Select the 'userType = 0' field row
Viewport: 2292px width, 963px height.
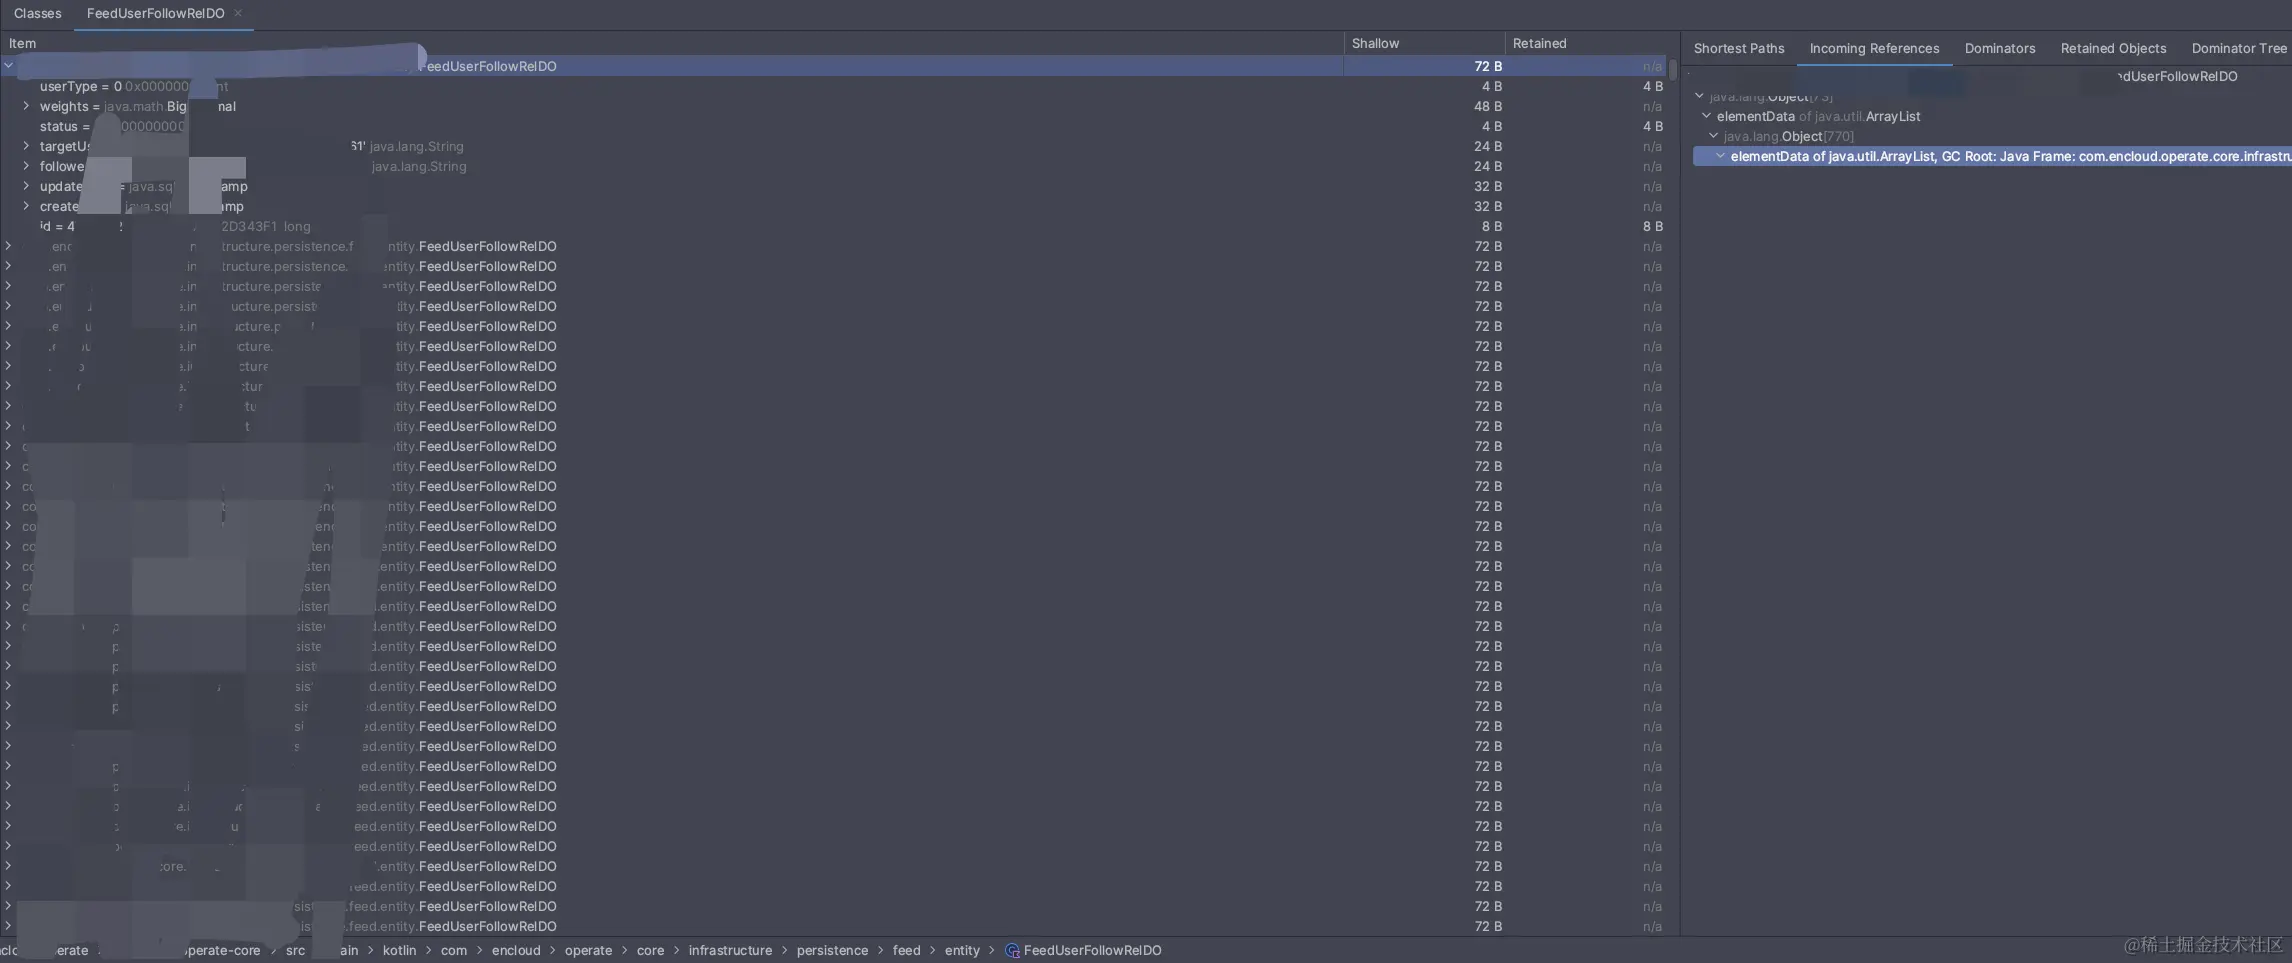834,86
